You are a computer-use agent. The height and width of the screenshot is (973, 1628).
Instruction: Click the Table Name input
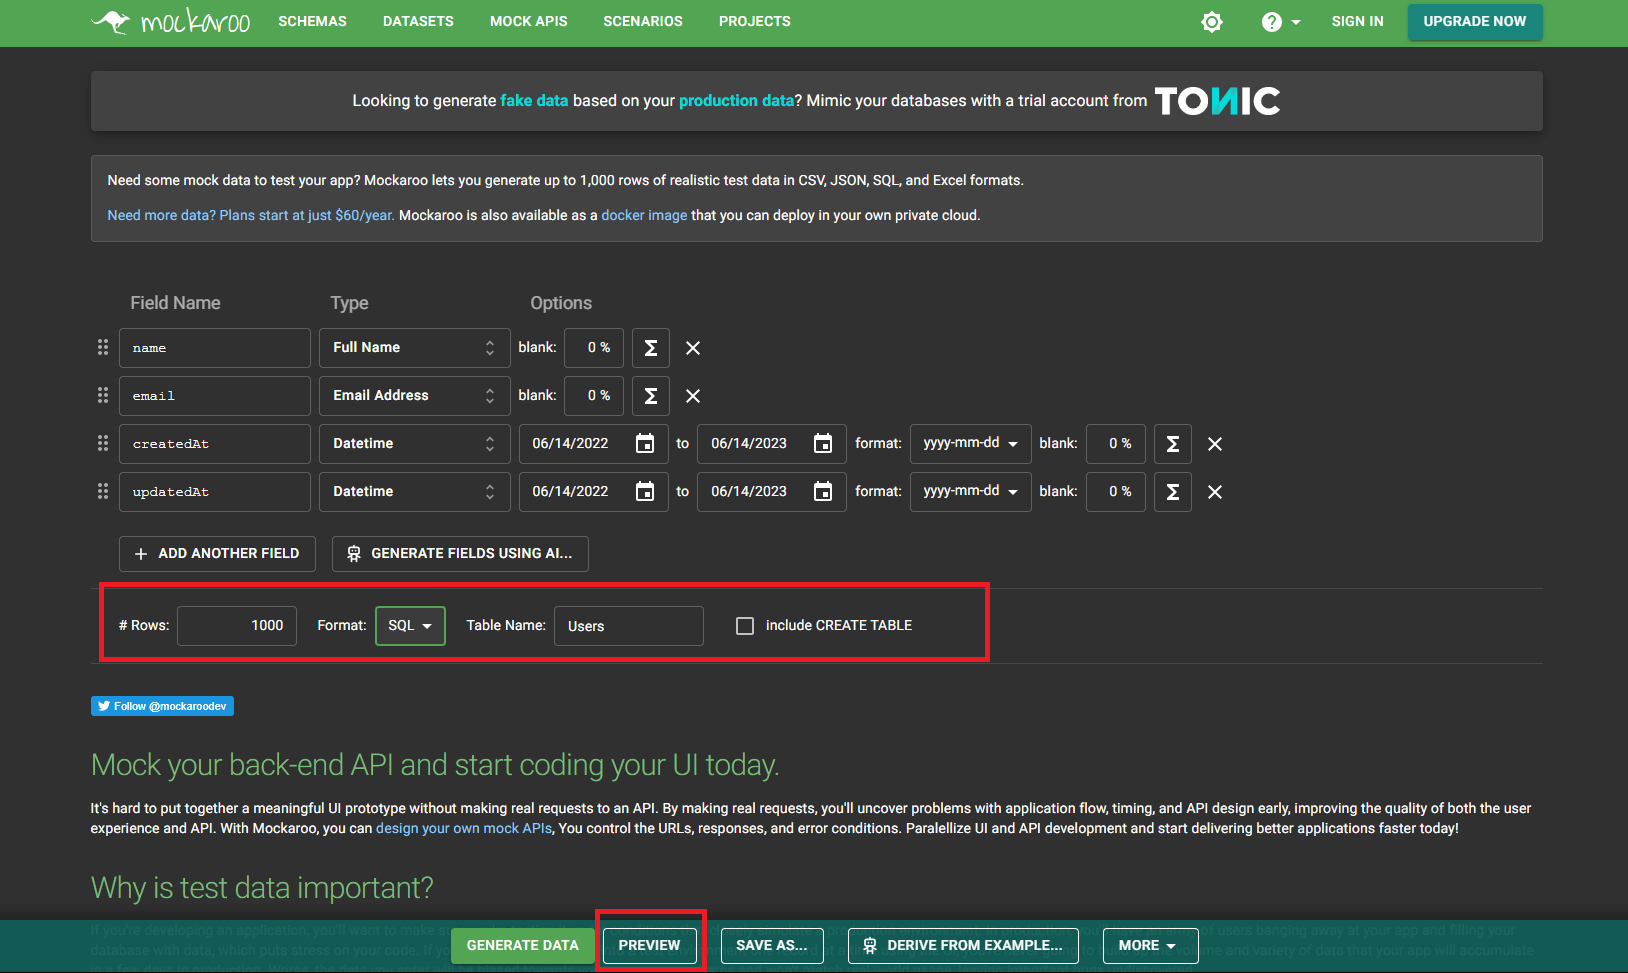coord(629,626)
